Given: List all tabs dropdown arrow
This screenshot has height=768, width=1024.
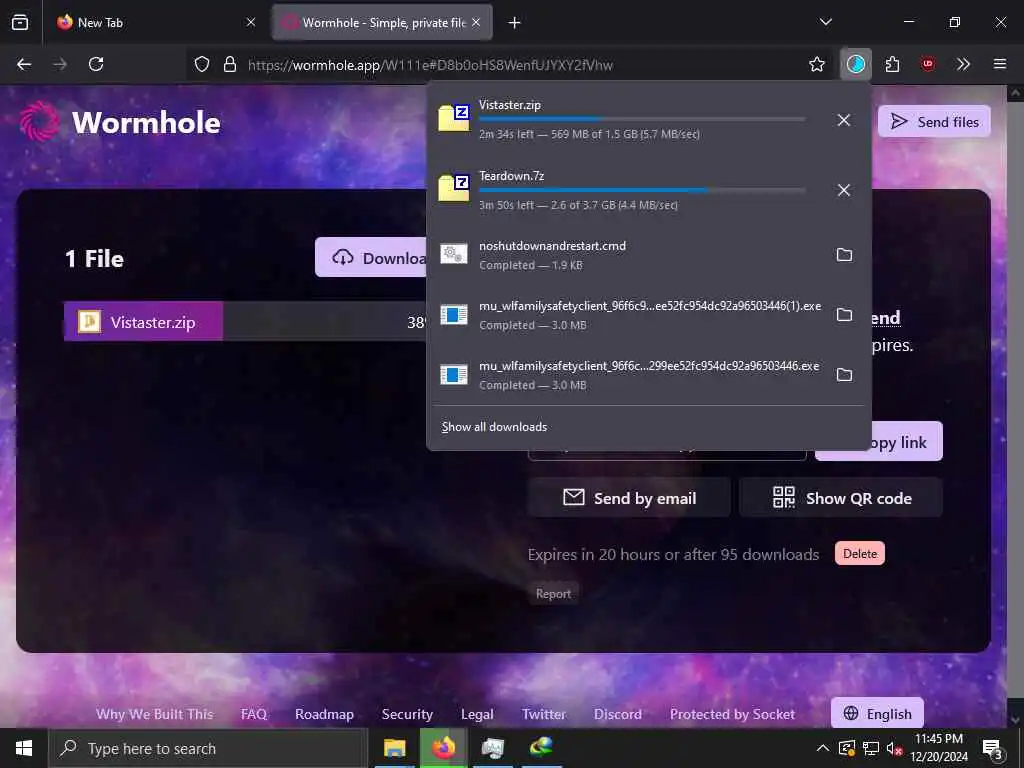Looking at the screenshot, I should coord(825,22).
